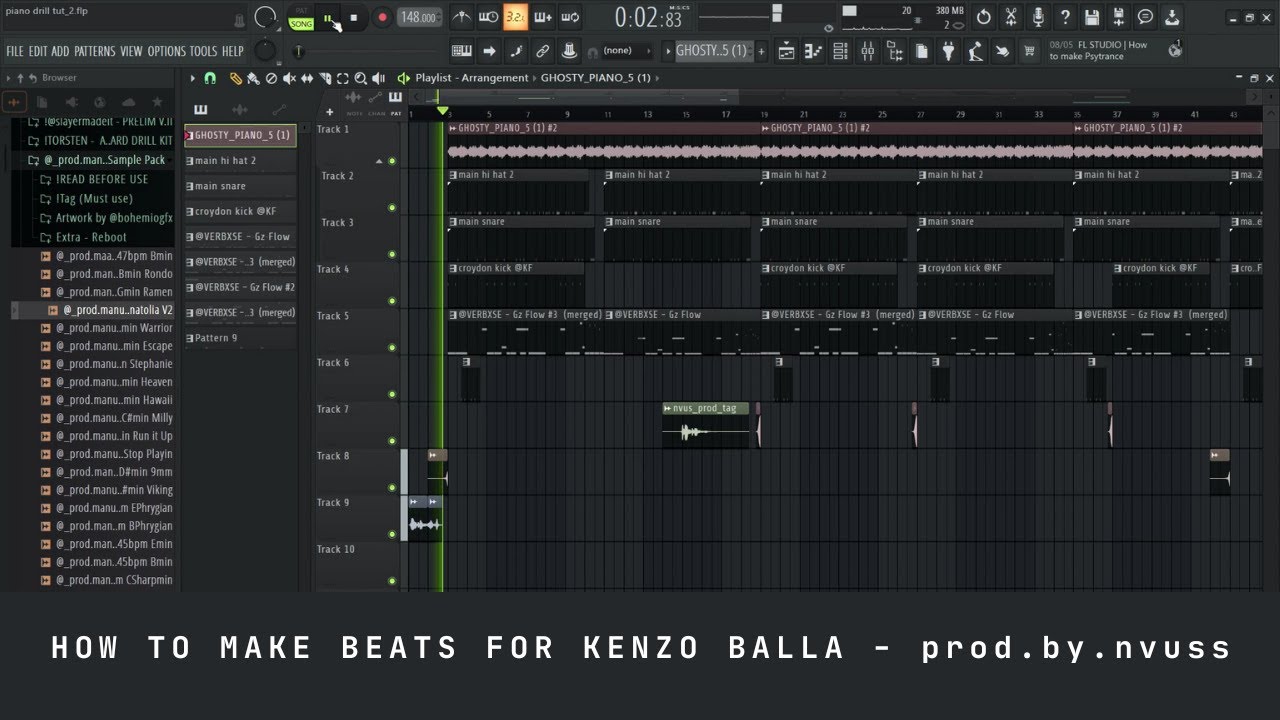Expand the 'READ BEFORE USE' folder
Image resolution: width=1280 pixels, height=720 pixels.
[x=94, y=179]
